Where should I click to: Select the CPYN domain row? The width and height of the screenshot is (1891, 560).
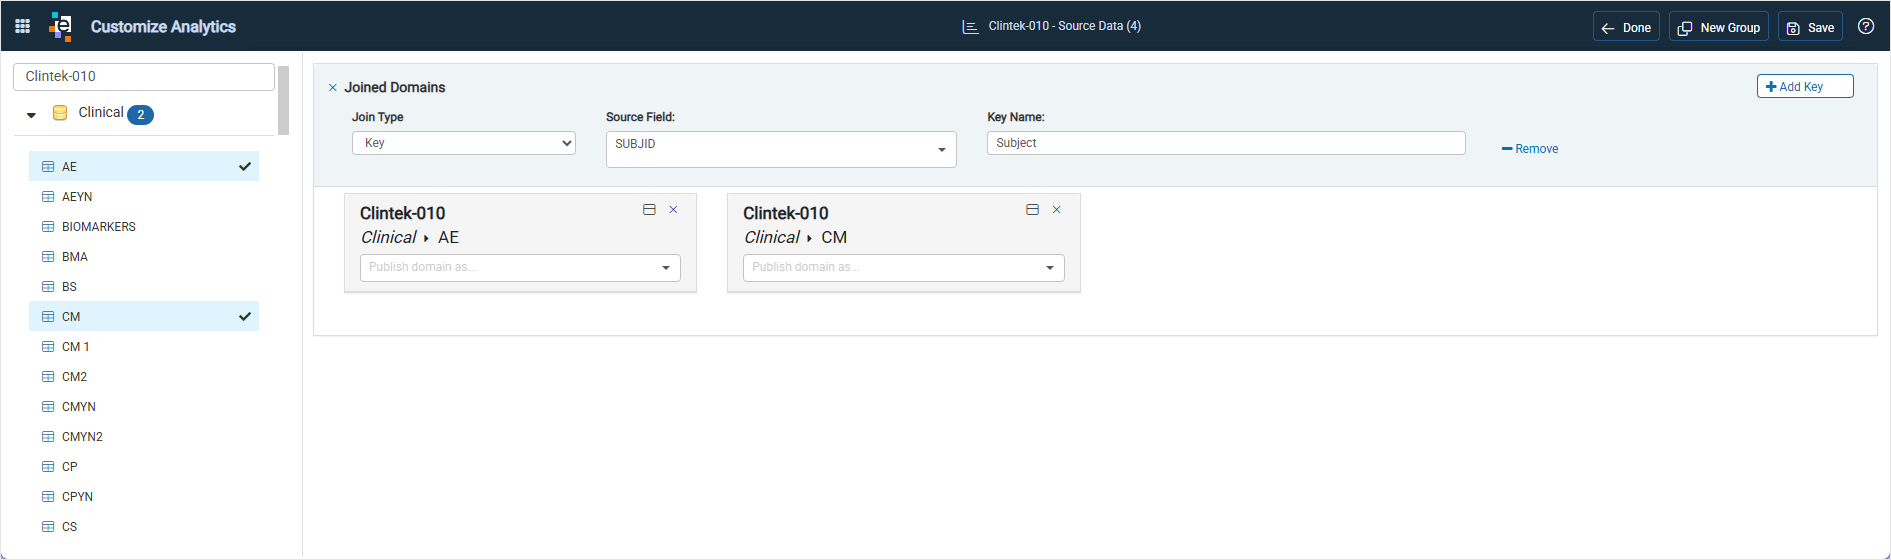tap(144, 497)
